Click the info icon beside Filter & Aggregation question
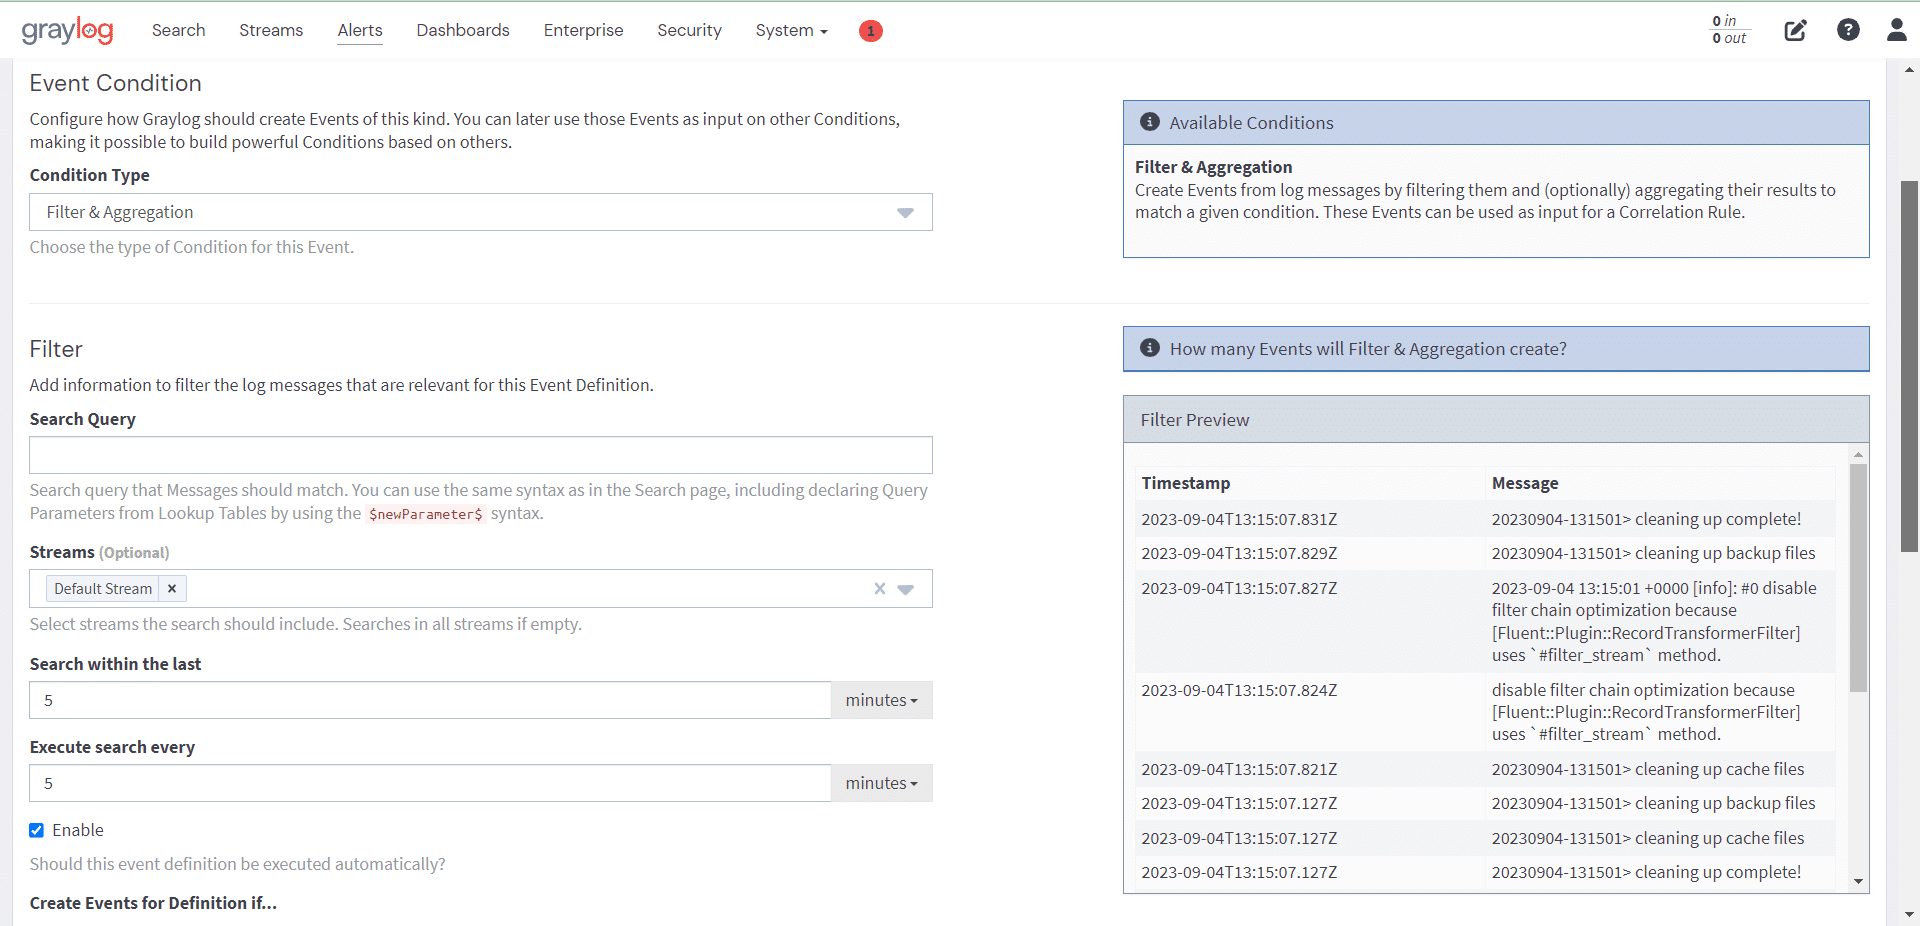Screen dimensions: 1920x926 pyautogui.click(x=1150, y=349)
